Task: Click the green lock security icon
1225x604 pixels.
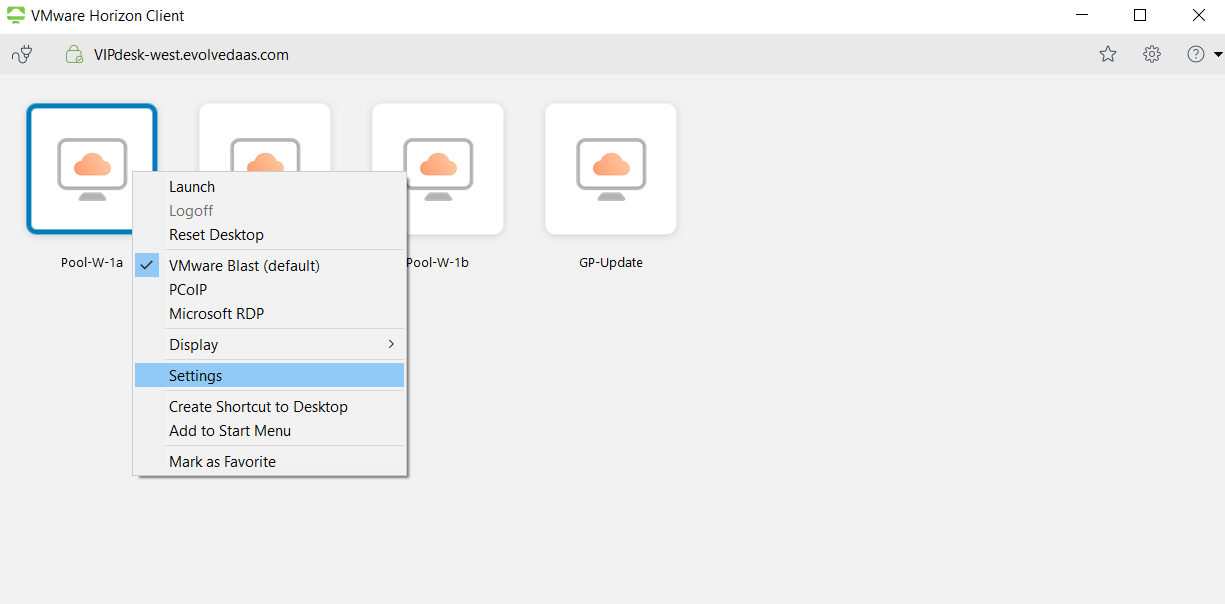Action: (74, 55)
